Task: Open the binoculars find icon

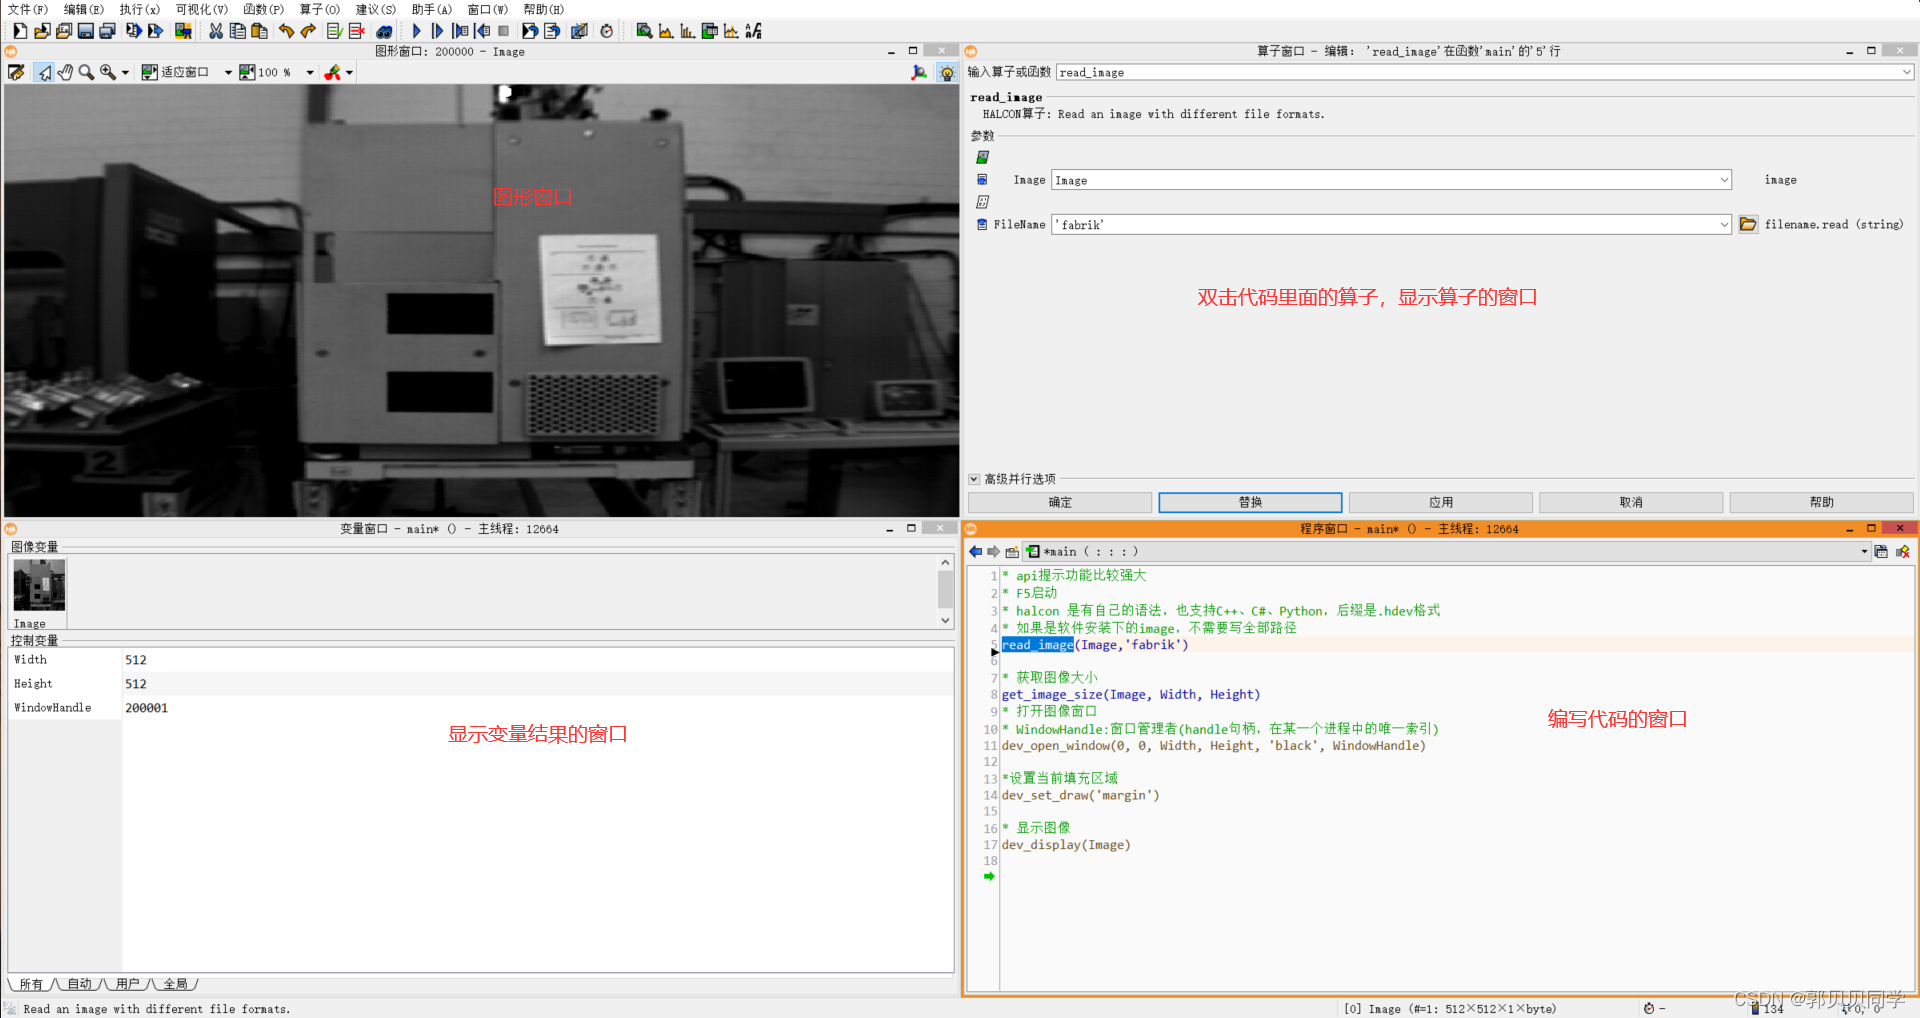Action: [384, 31]
